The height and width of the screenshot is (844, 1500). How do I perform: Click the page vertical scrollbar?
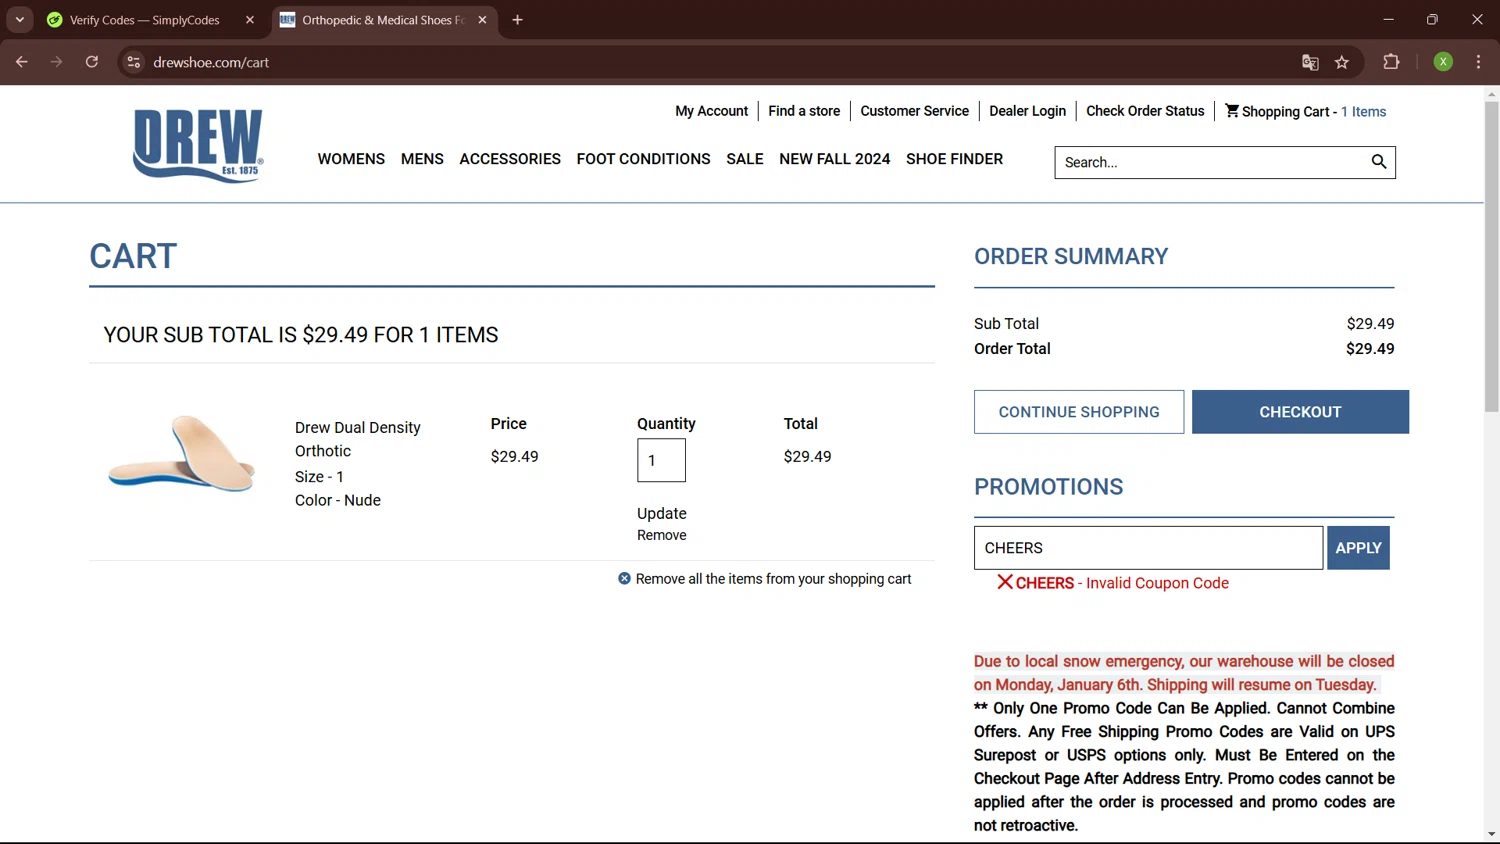[1491, 256]
